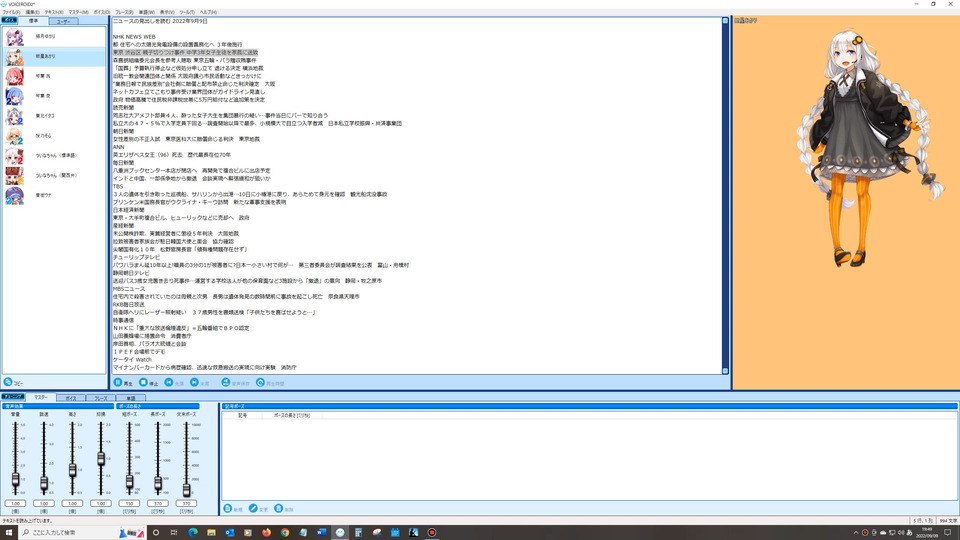
Task: Click the line '読売新聞' in text
Action: [x=123, y=107]
